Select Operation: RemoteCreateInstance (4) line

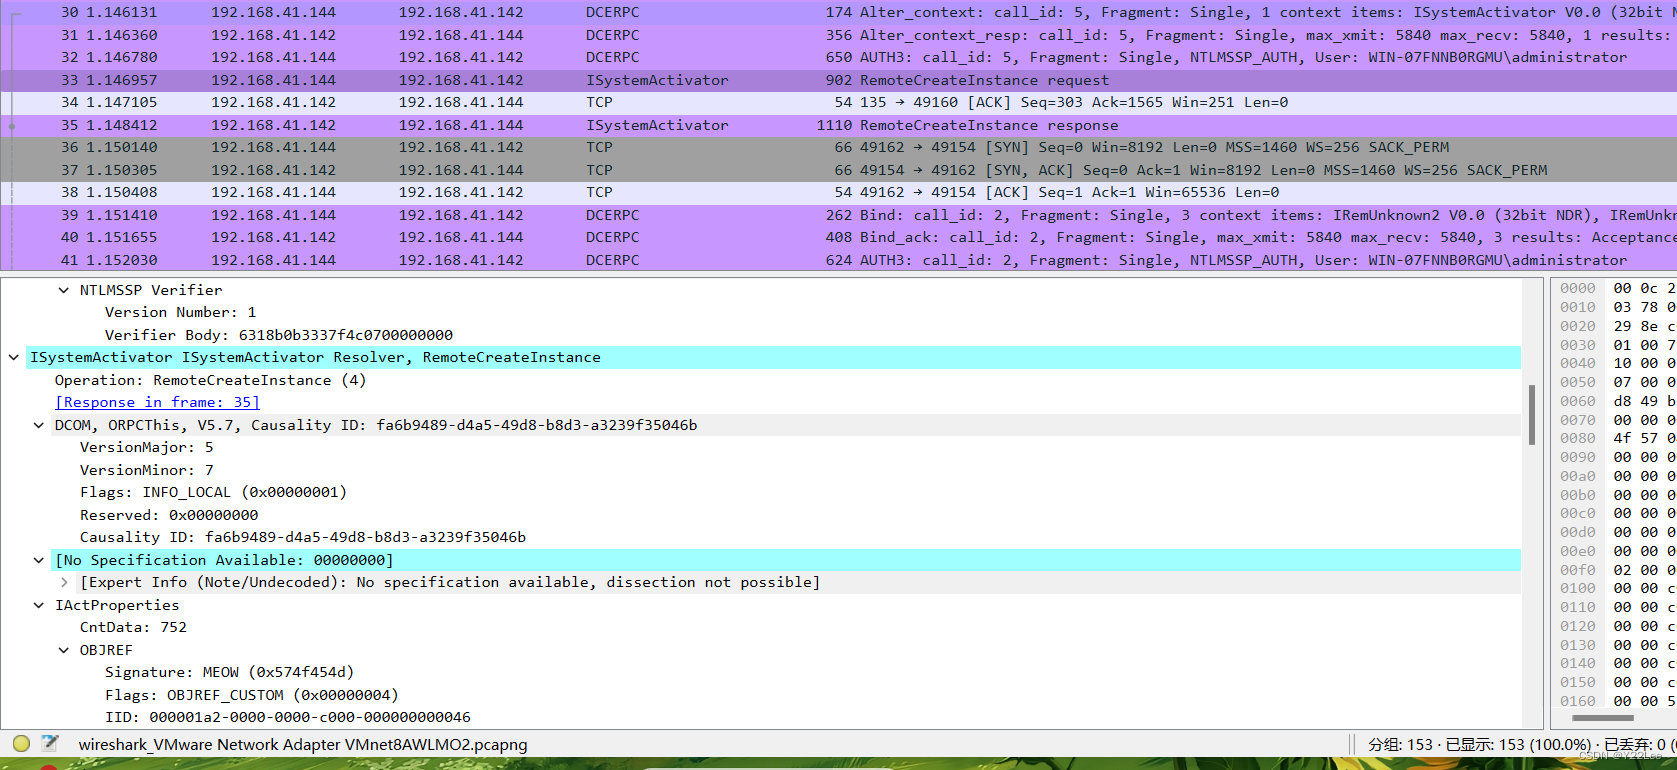point(211,380)
